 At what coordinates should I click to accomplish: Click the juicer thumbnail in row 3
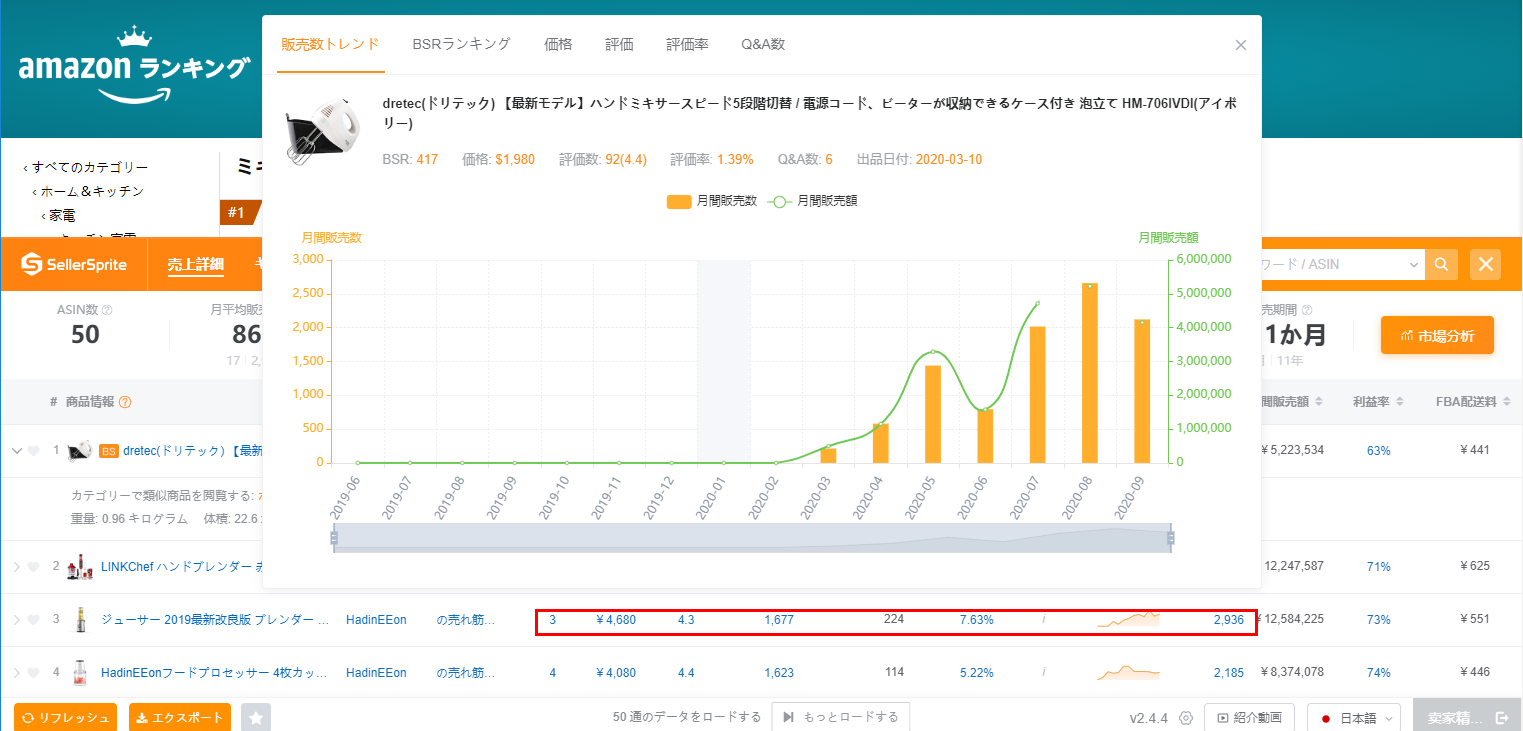(80, 620)
